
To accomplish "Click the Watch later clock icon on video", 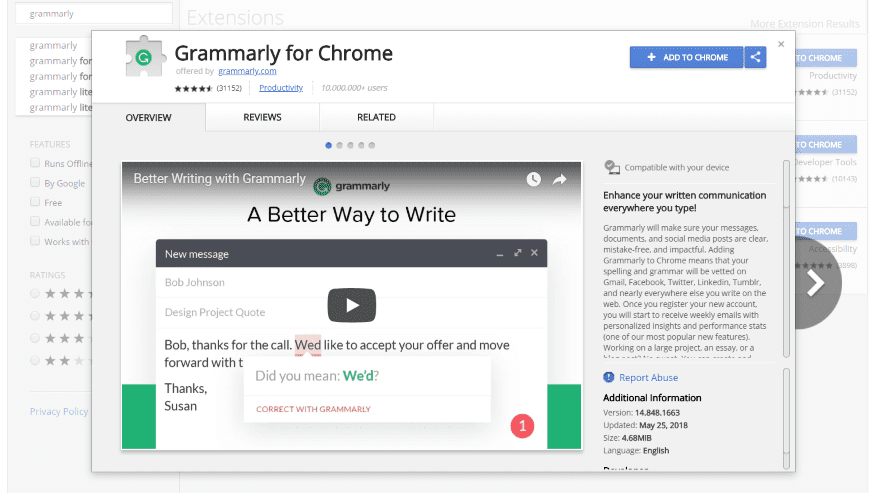I will pos(533,179).
